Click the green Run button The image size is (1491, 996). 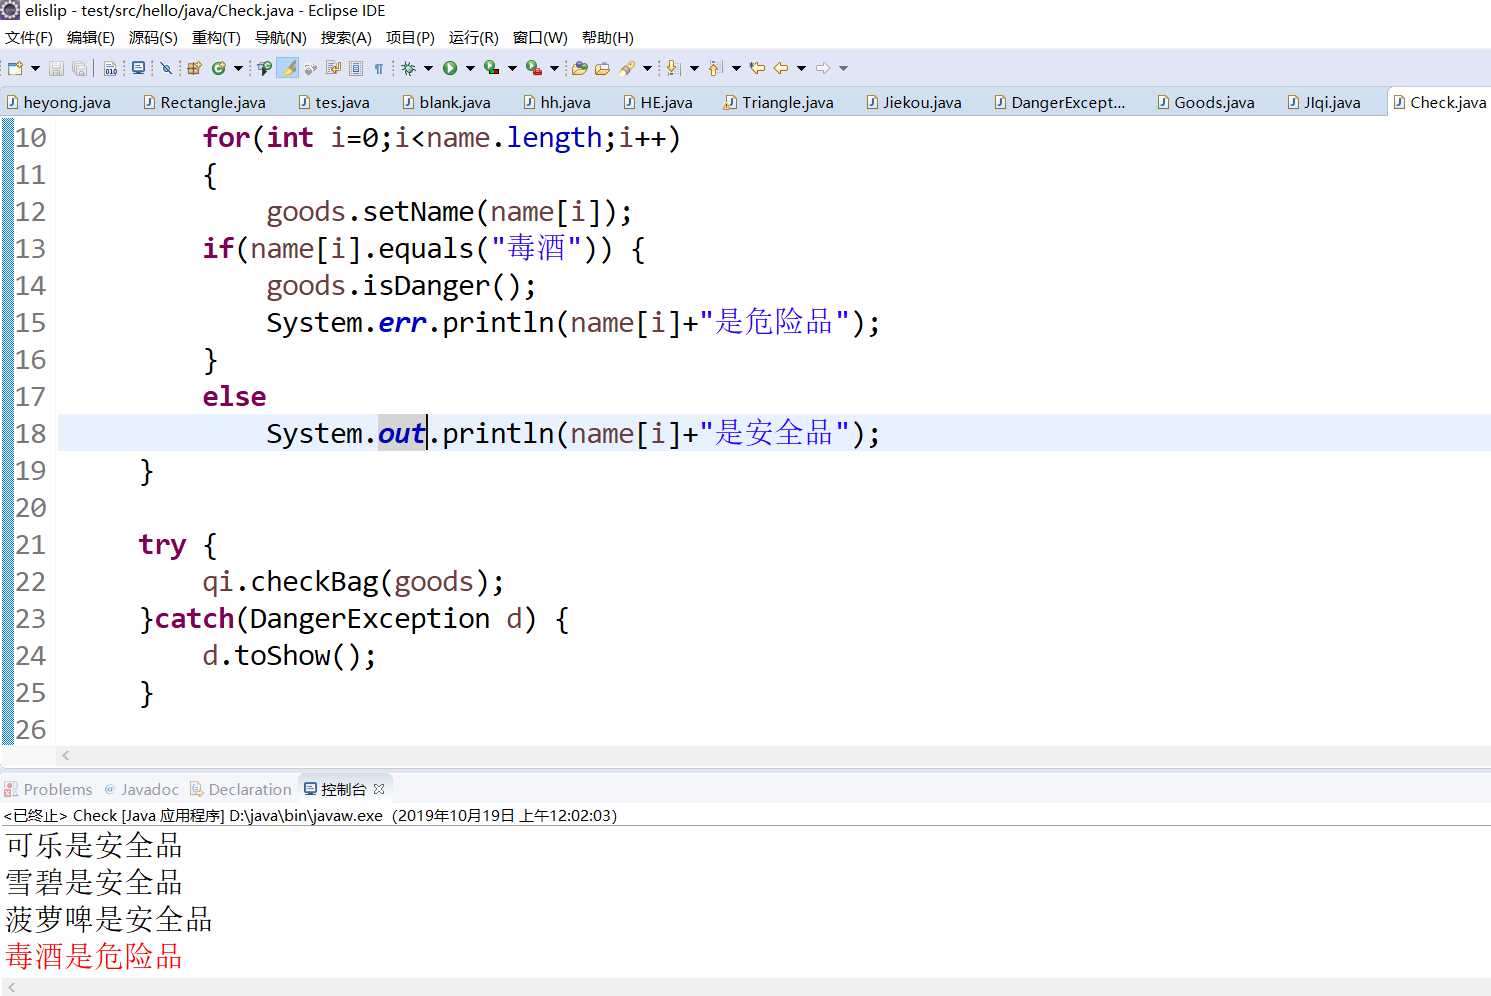tap(450, 68)
